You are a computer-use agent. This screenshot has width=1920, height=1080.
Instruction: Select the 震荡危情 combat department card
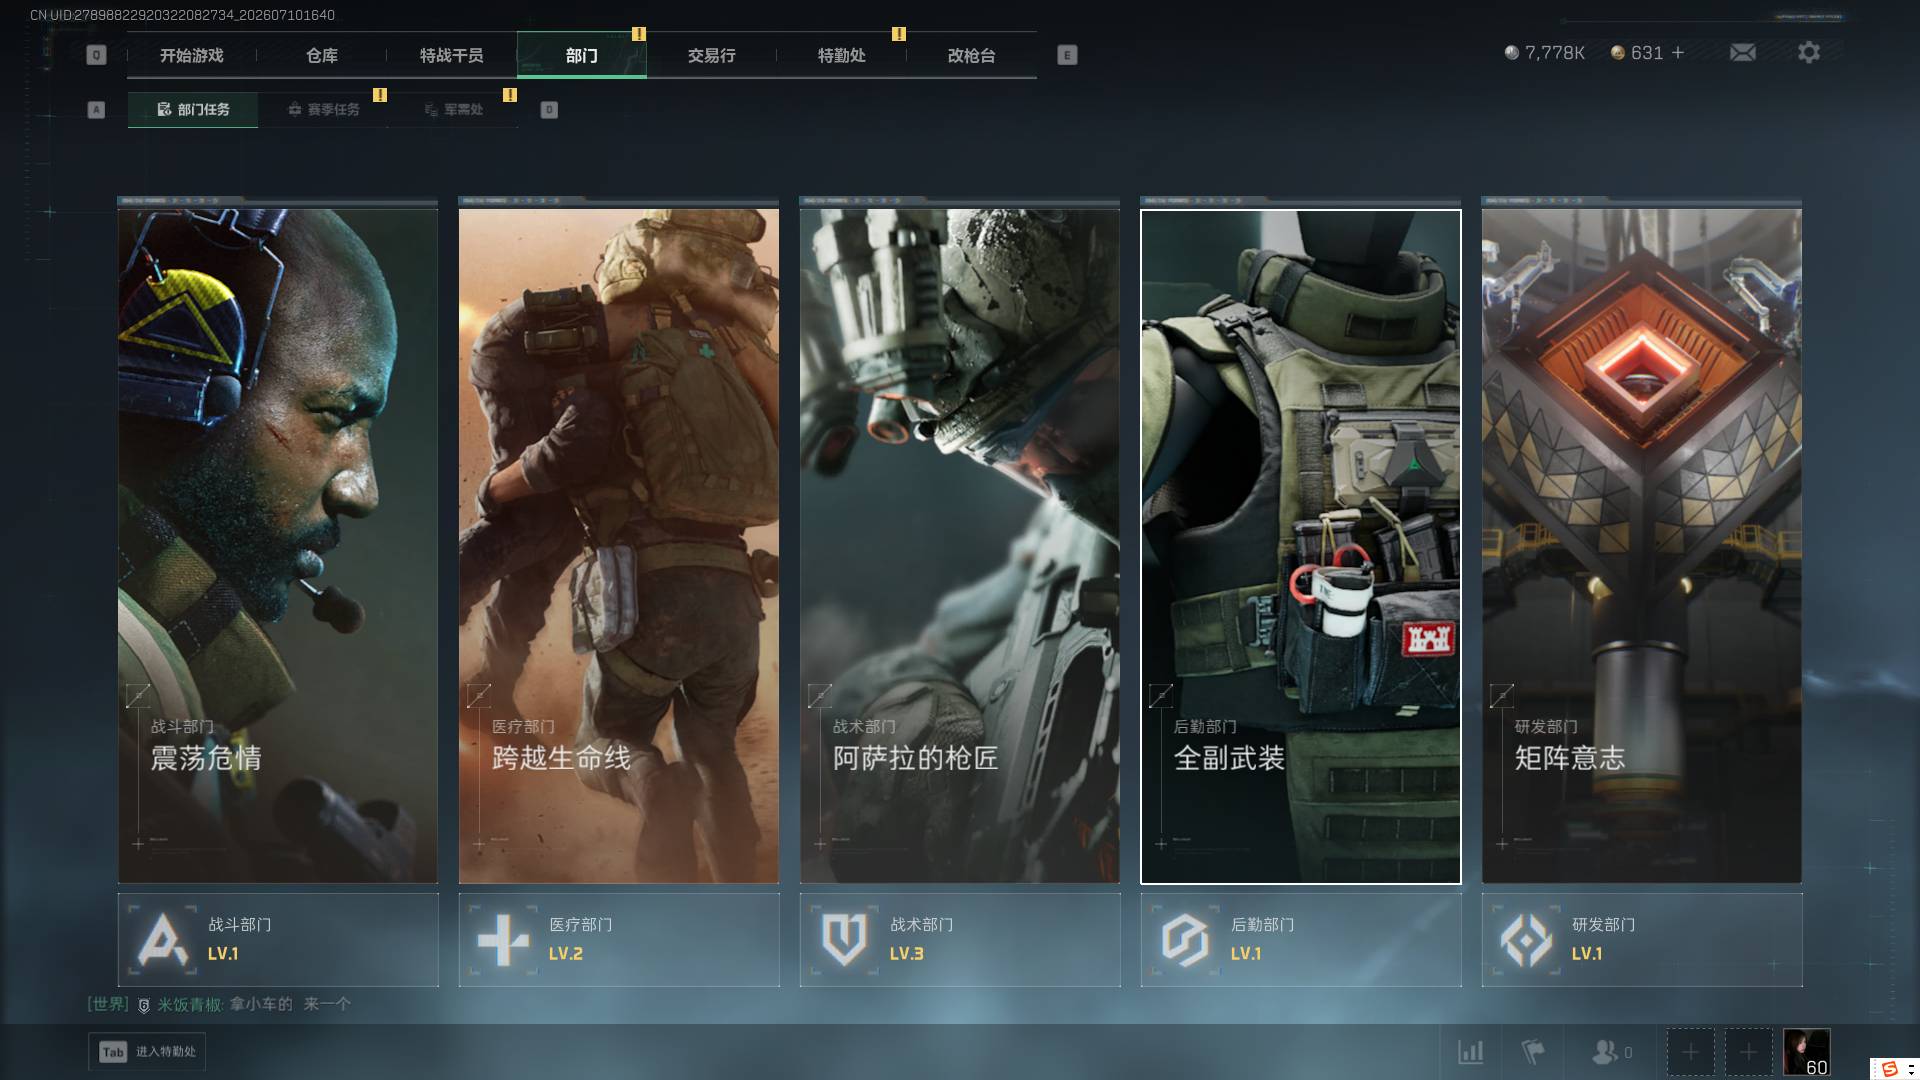click(x=278, y=545)
